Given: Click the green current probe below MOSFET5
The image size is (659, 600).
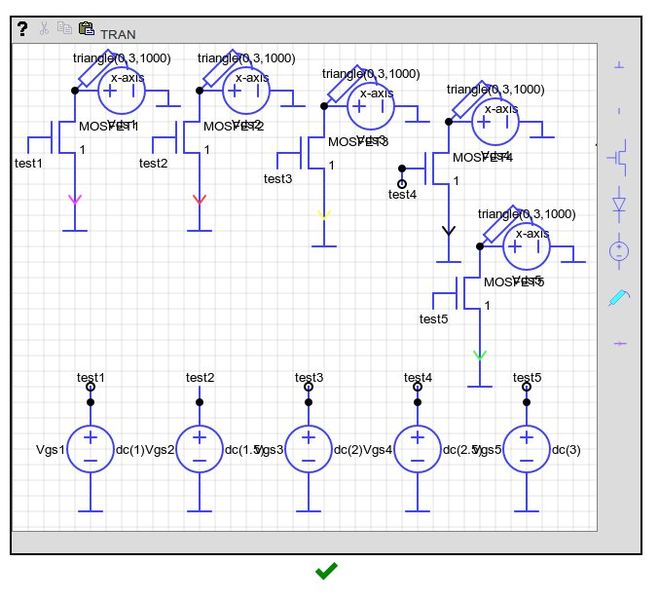Looking at the screenshot, I should click(480, 355).
